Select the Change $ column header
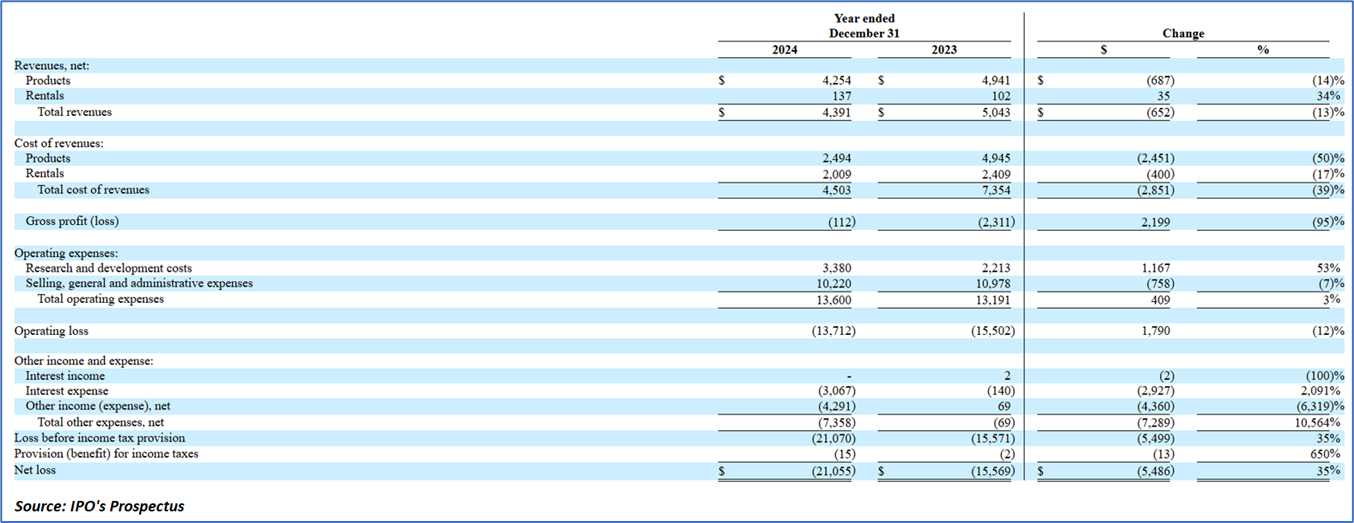 point(1103,50)
